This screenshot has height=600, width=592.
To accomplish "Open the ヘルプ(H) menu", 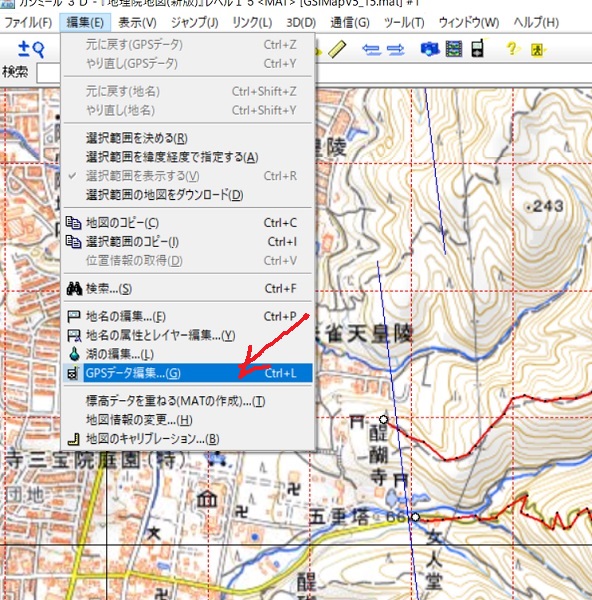I will tap(536, 23).
